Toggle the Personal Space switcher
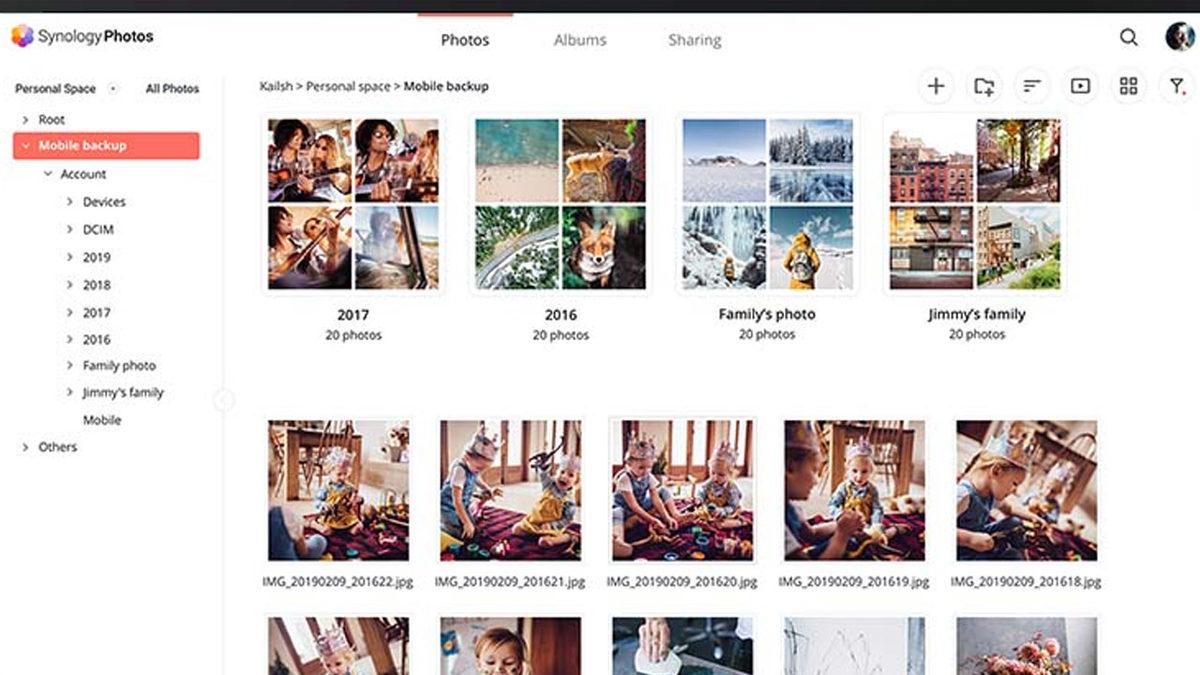Image resolution: width=1200 pixels, height=675 pixels. [113, 89]
